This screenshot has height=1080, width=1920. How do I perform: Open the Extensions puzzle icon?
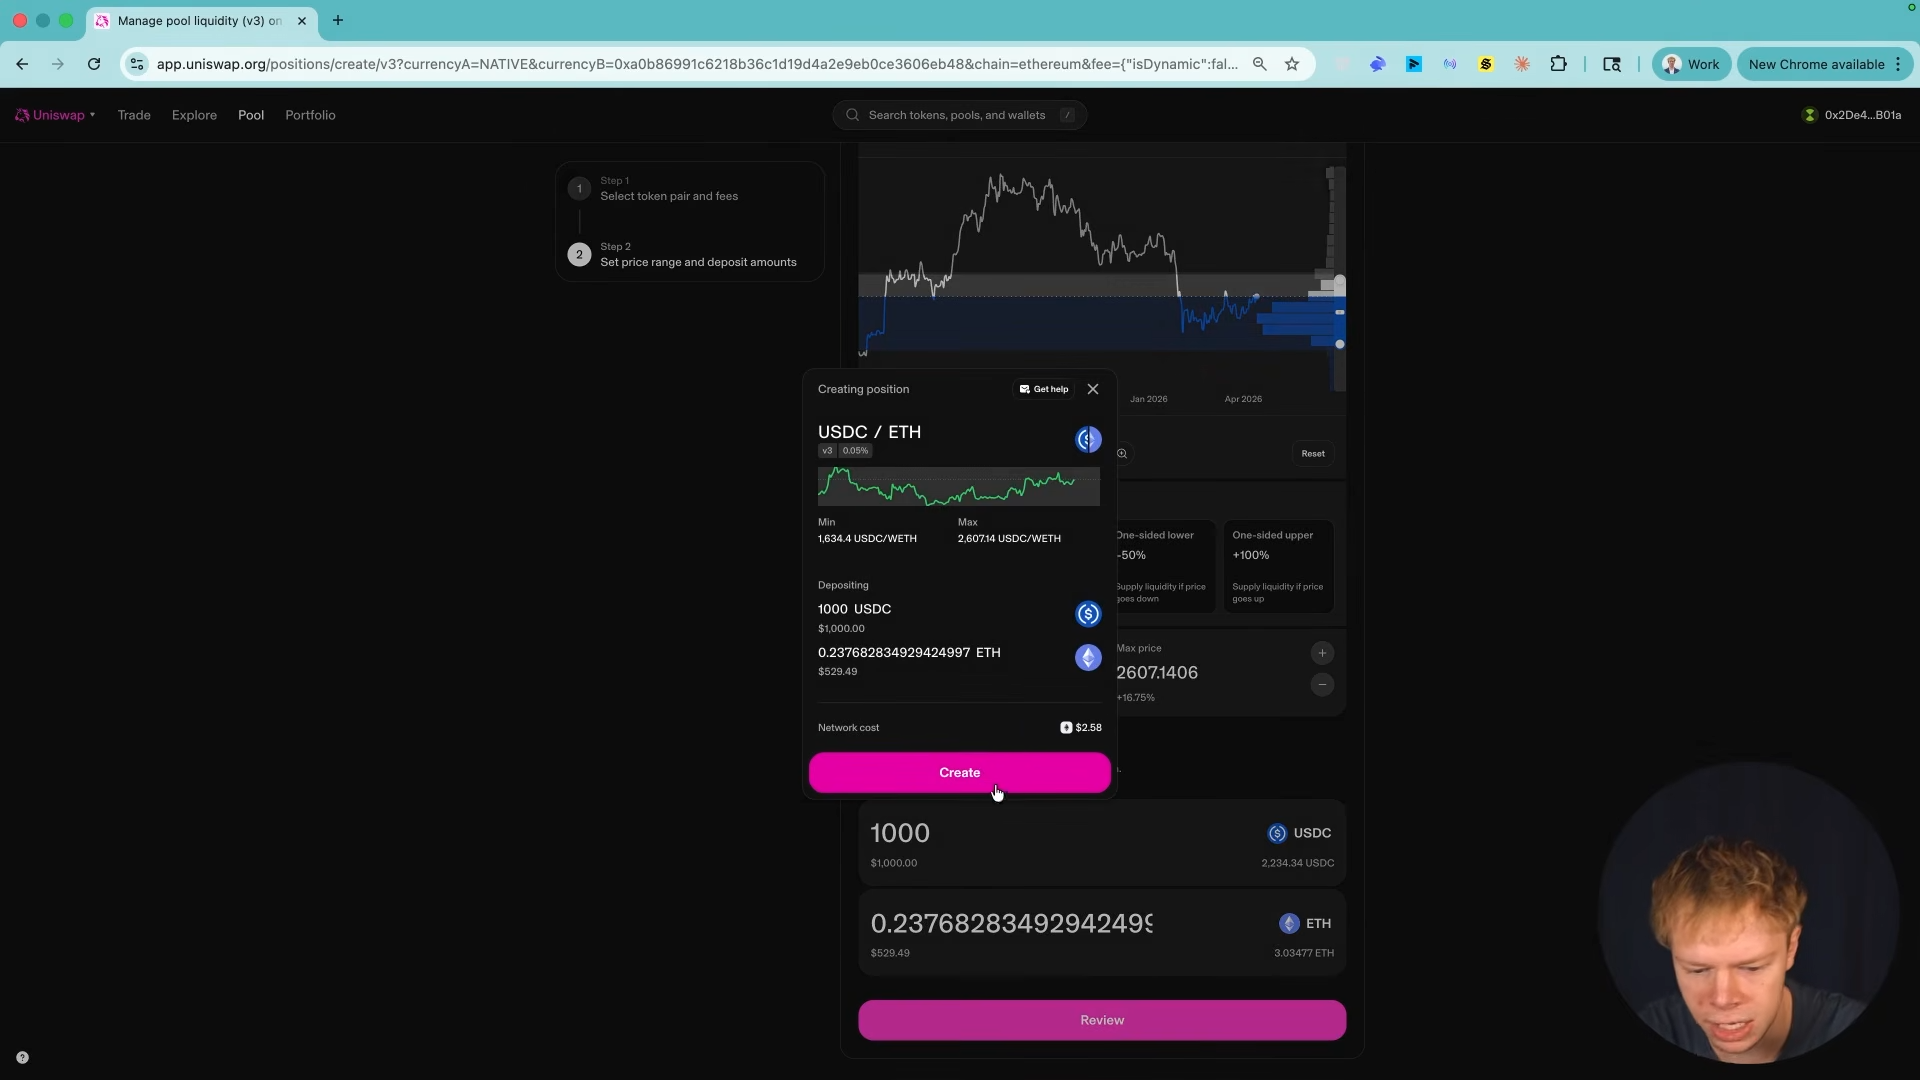click(x=1558, y=64)
